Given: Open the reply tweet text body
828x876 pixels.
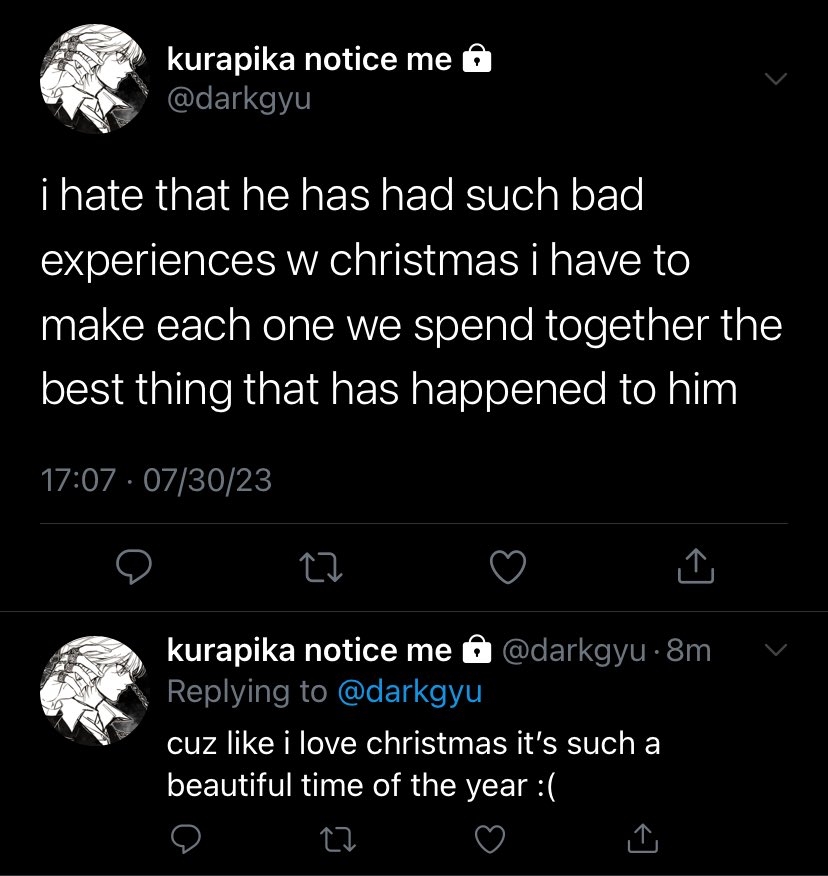Looking at the screenshot, I should (413, 764).
